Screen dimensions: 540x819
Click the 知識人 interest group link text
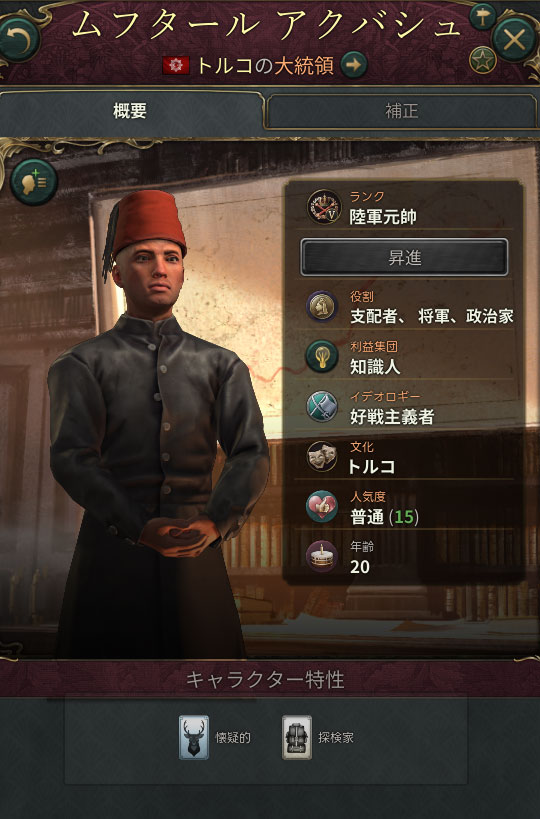pos(375,367)
